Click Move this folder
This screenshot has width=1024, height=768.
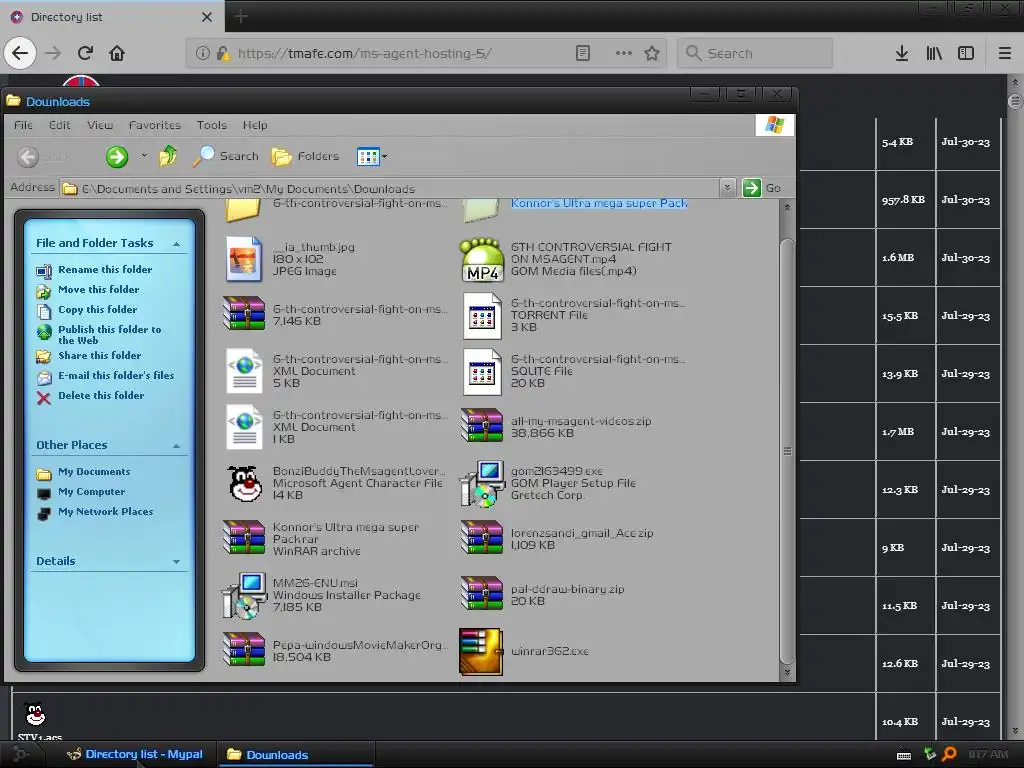(98, 289)
